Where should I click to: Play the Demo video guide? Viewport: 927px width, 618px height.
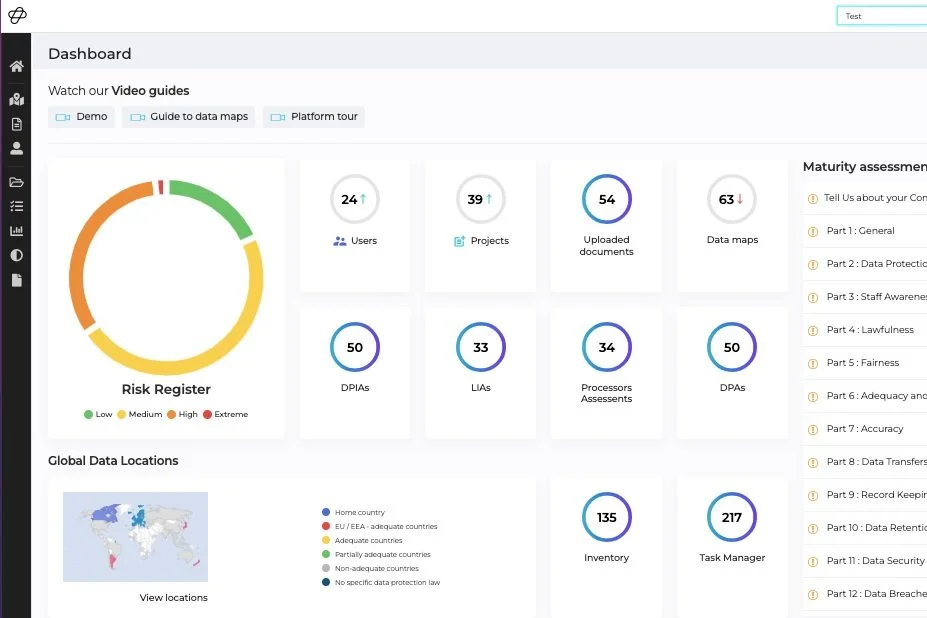coord(82,117)
